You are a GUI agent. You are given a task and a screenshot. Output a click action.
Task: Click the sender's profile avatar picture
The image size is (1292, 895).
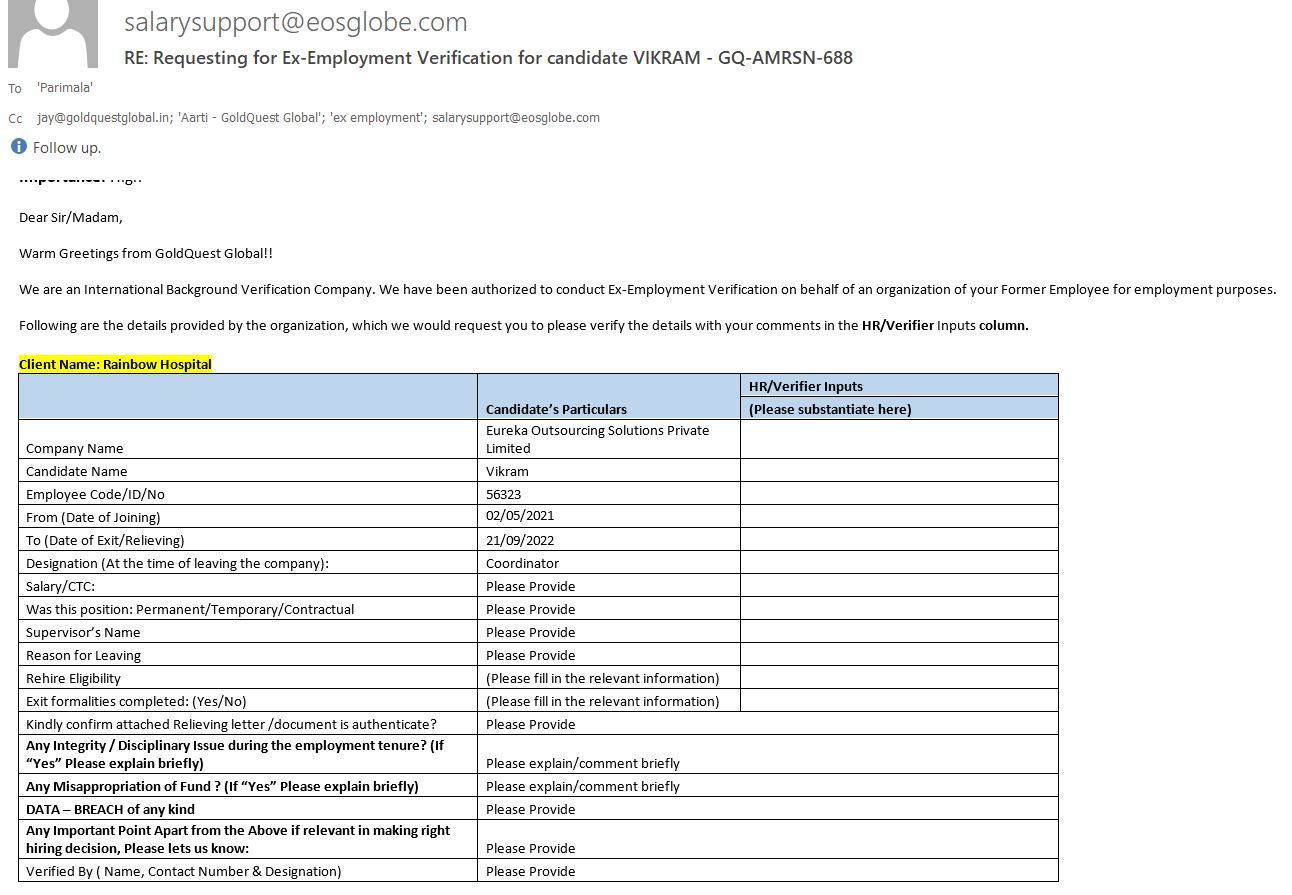pyautogui.click(x=53, y=34)
